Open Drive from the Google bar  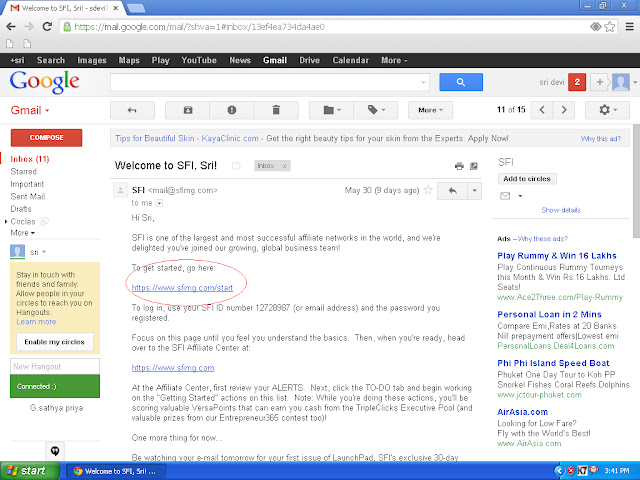(309, 60)
